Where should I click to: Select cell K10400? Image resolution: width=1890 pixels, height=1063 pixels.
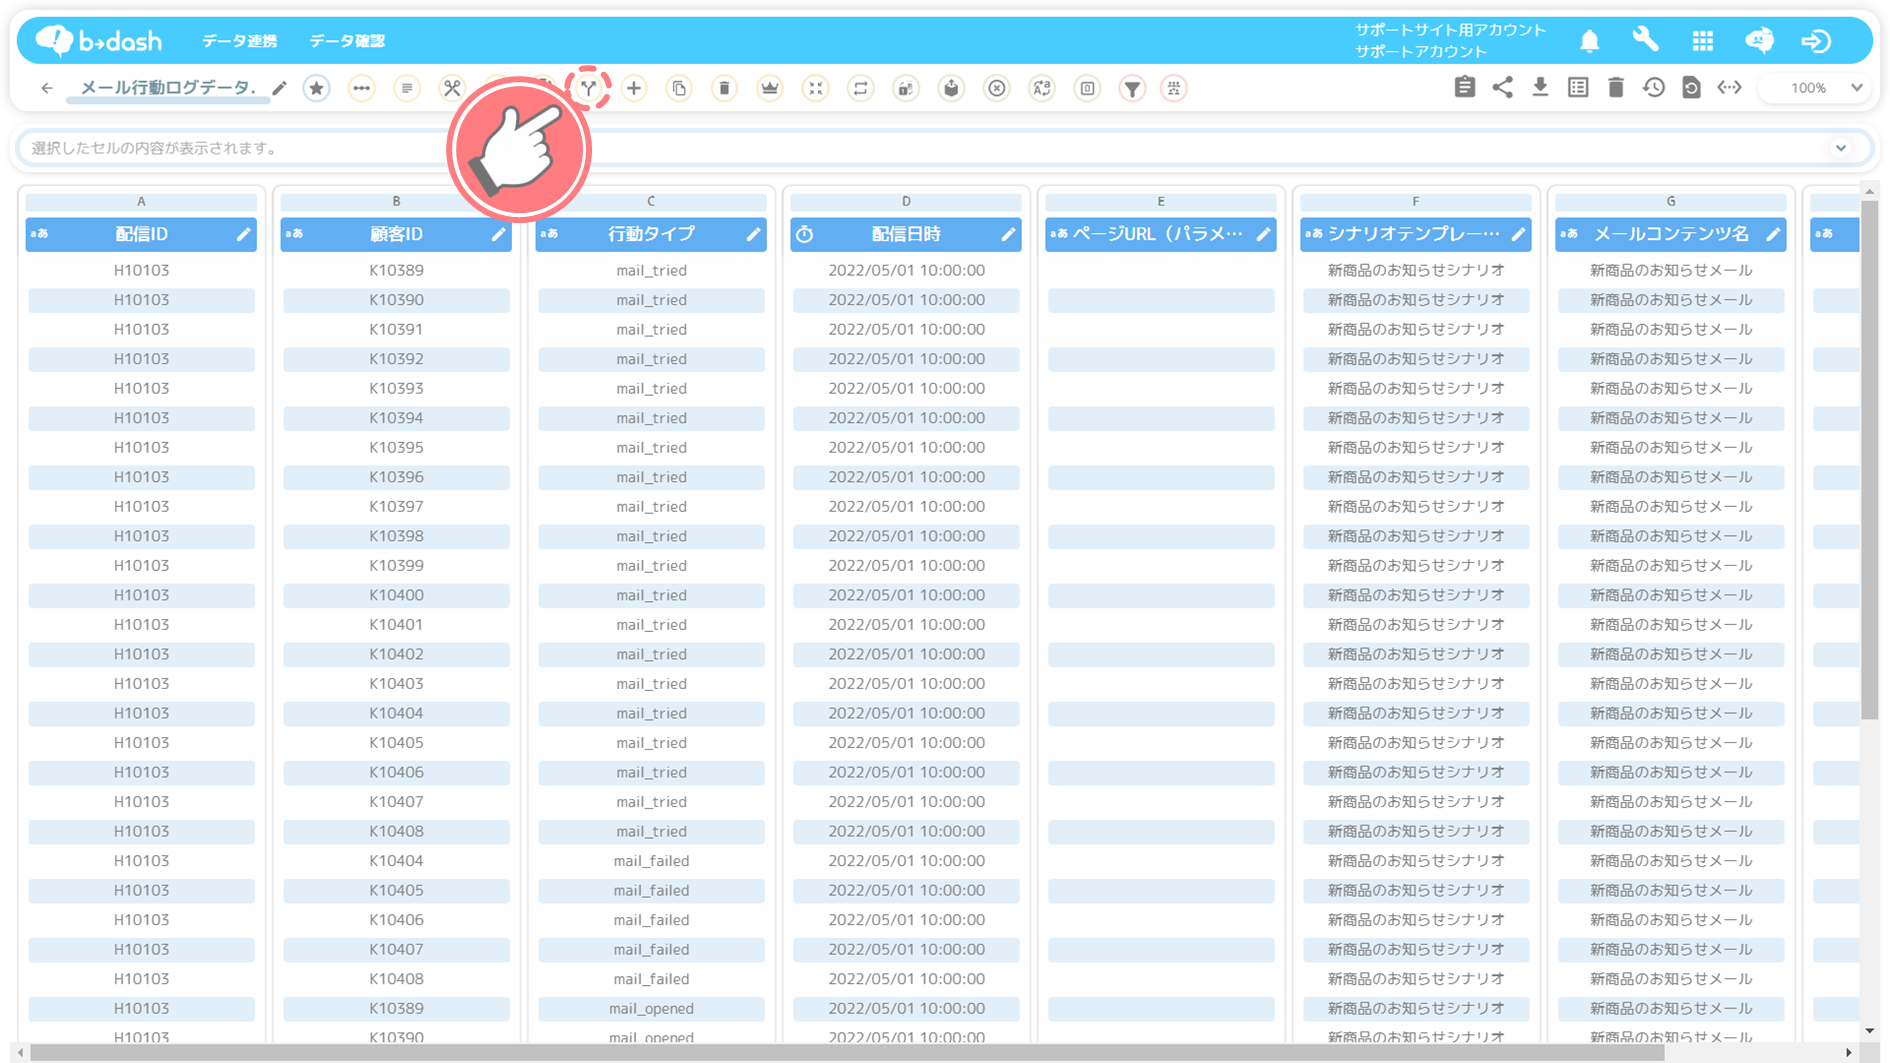[396, 595]
